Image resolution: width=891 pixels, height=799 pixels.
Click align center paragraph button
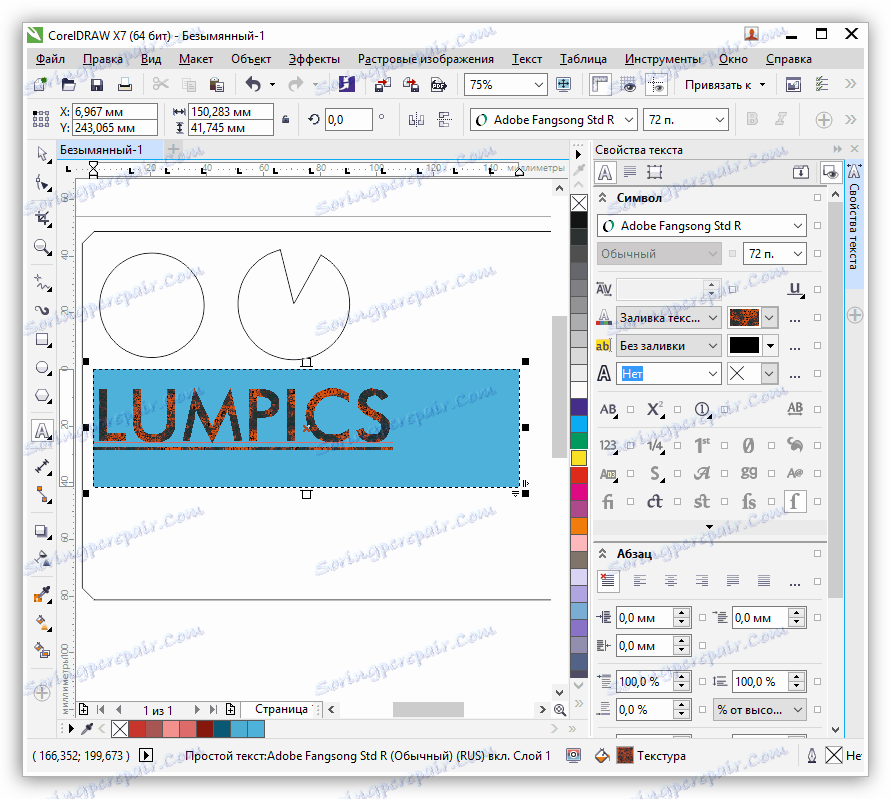point(671,581)
